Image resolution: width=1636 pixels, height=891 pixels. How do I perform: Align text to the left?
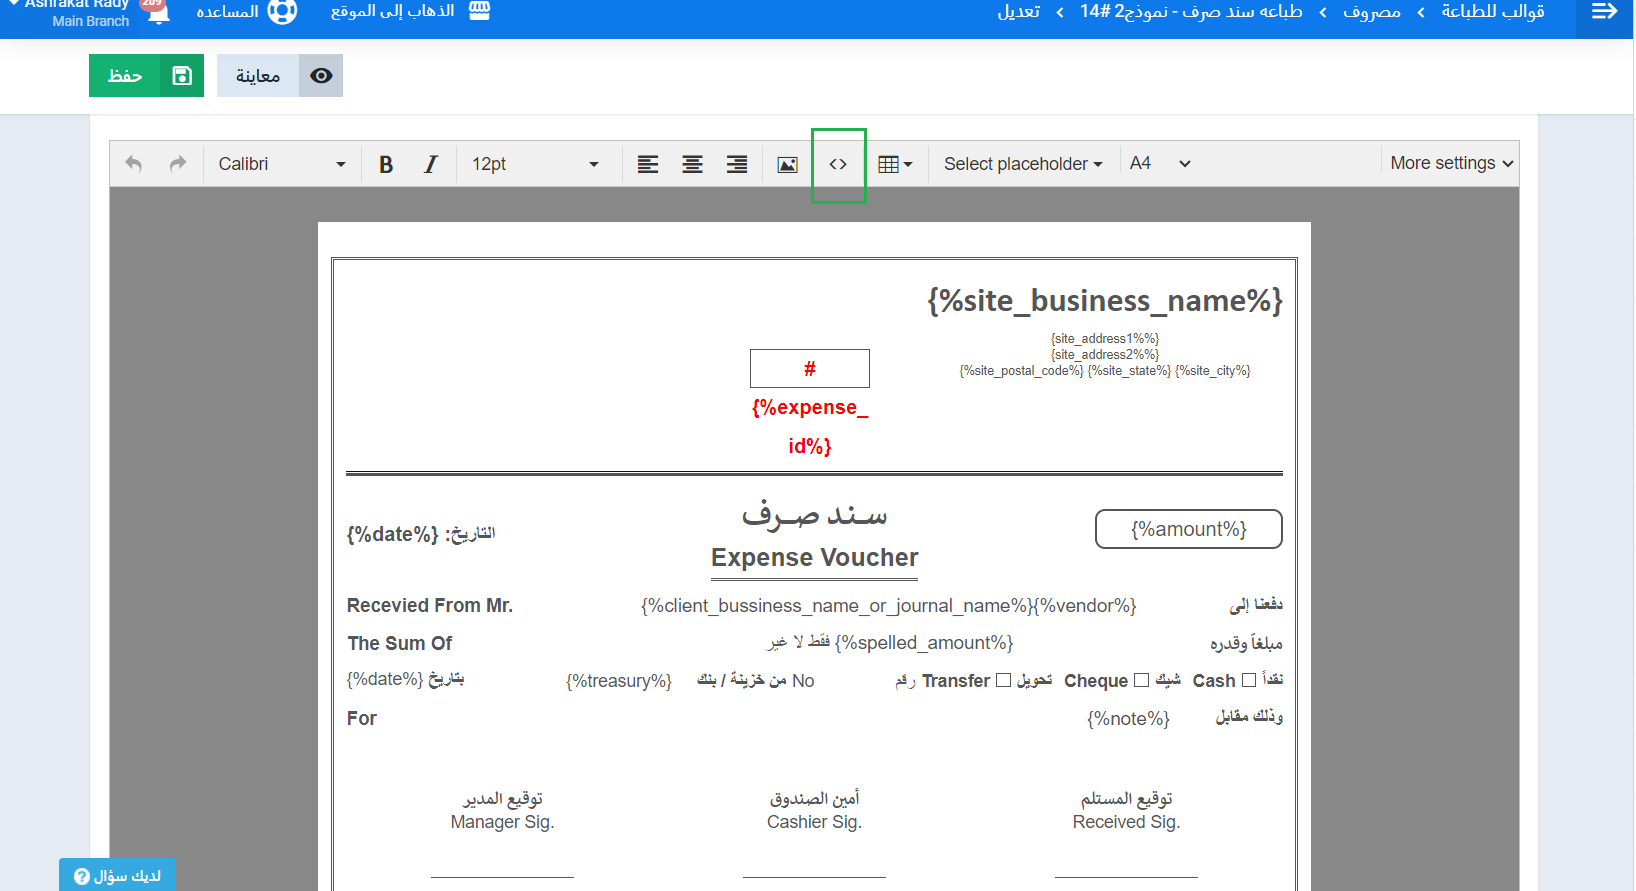pos(648,164)
